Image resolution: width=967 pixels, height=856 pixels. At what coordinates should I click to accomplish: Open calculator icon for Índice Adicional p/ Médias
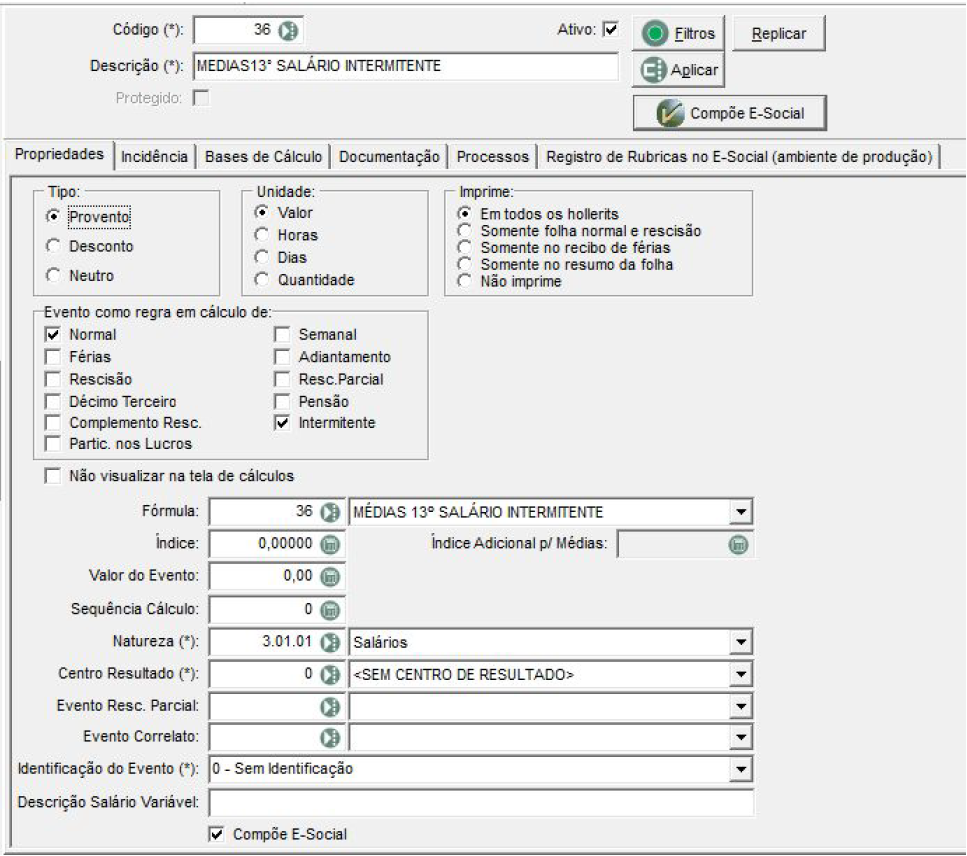tap(738, 545)
